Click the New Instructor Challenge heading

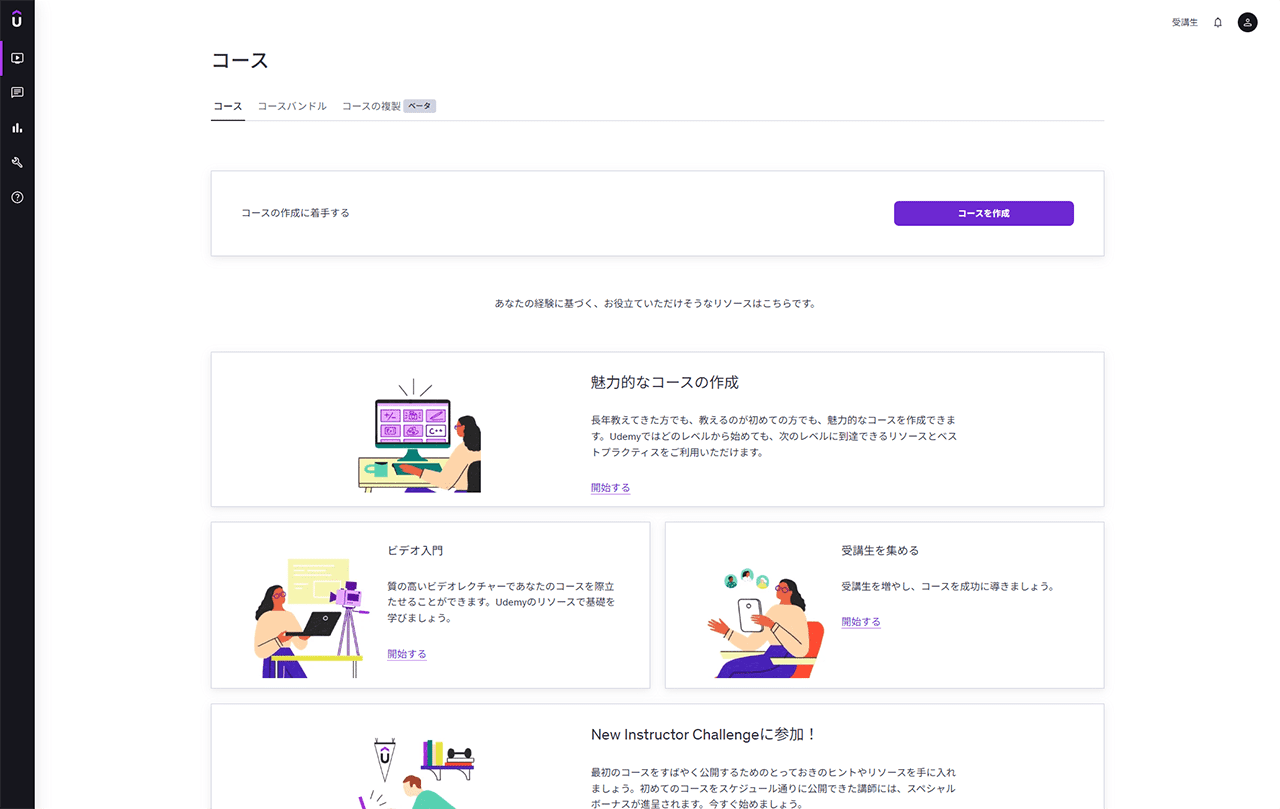coord(703,733)
